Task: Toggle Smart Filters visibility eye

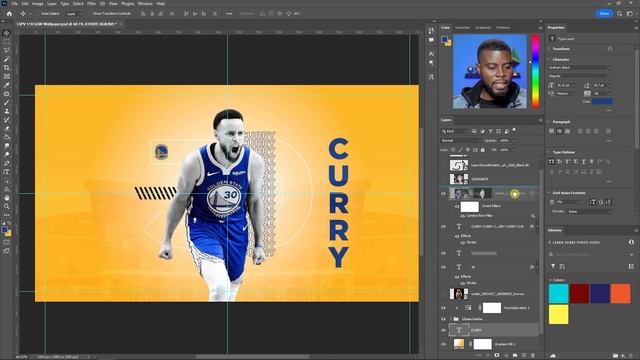Action: 457,206
